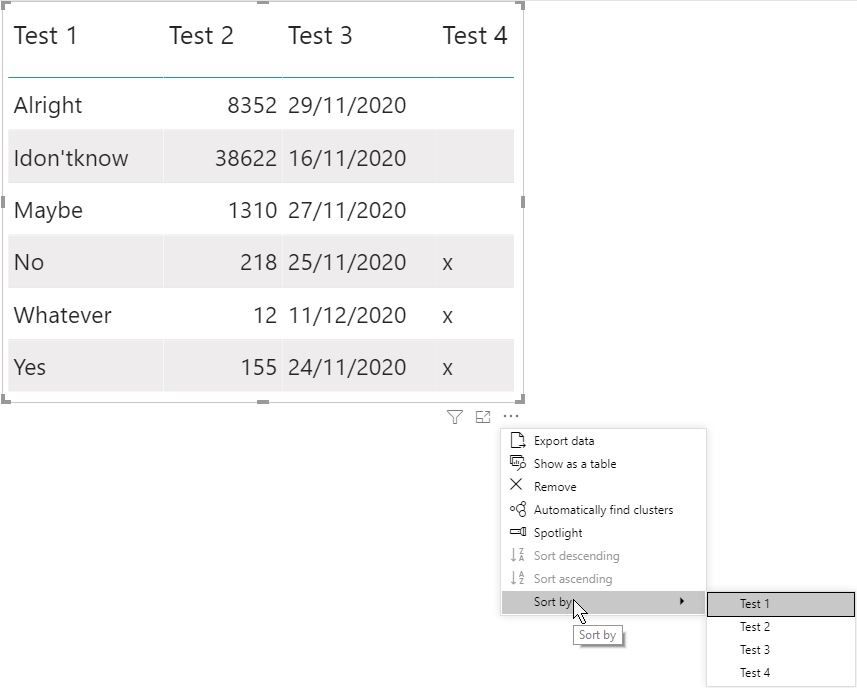Click the Test 3 column header
Image resolution: width=857 pixels, height=688 pixels.
coord(320,36)
